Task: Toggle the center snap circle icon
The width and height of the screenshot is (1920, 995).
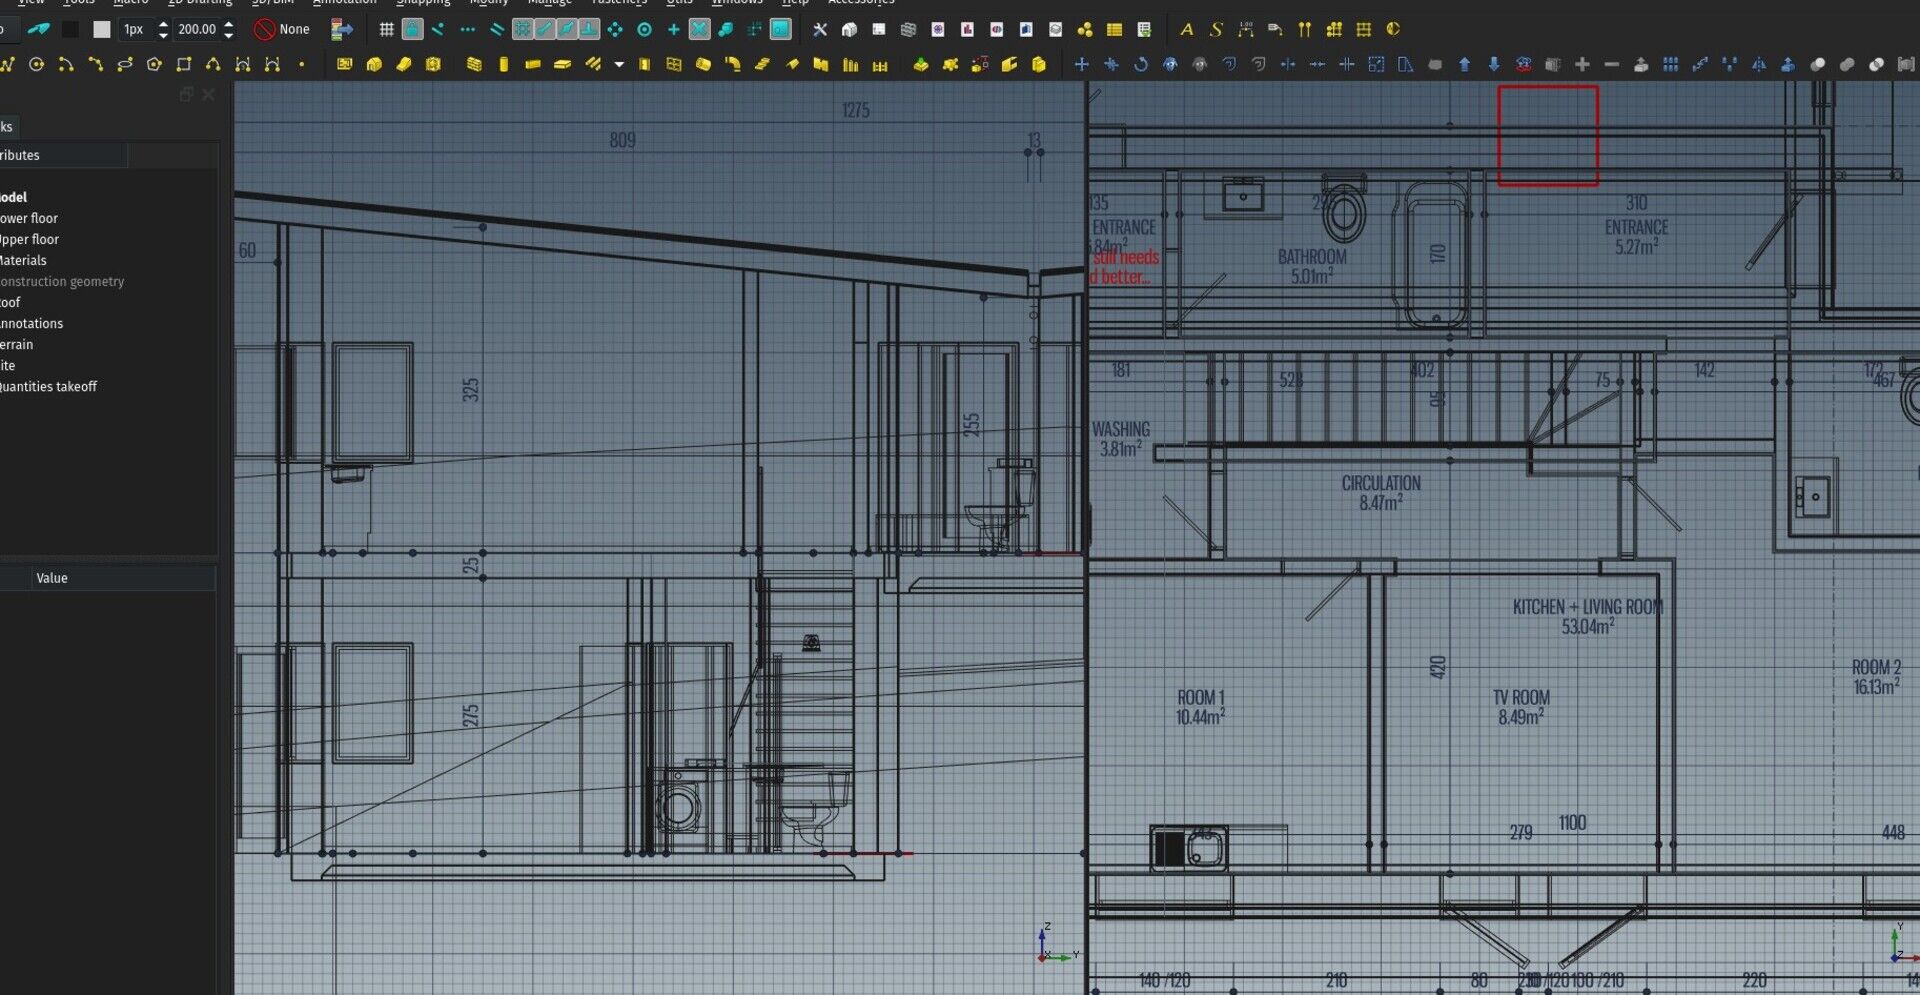Action: [x=644, y=29]
